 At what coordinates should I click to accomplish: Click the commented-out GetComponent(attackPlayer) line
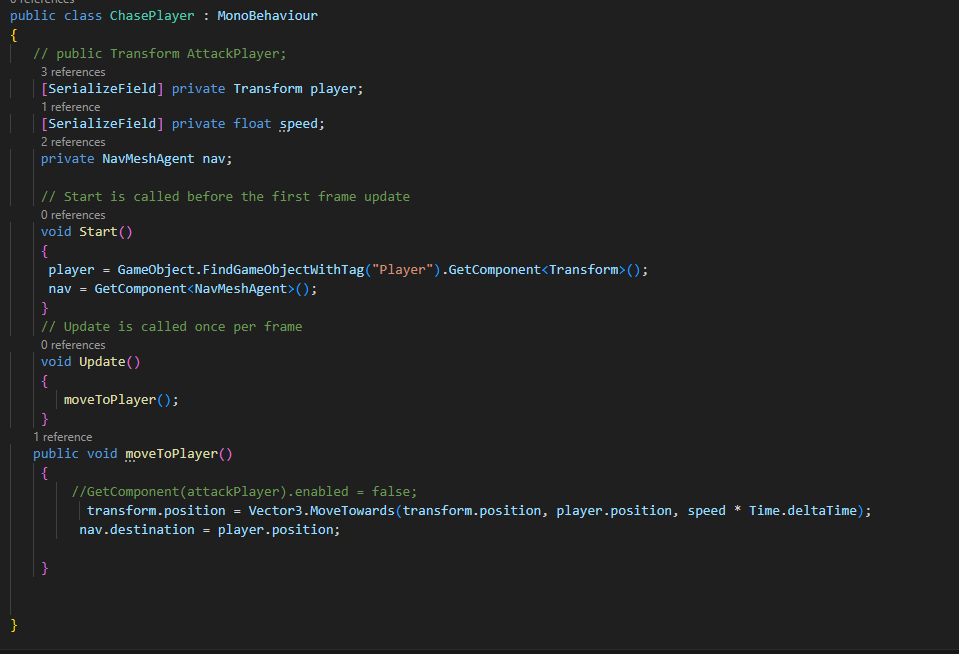pyautogui.click(x=244, y=491)
